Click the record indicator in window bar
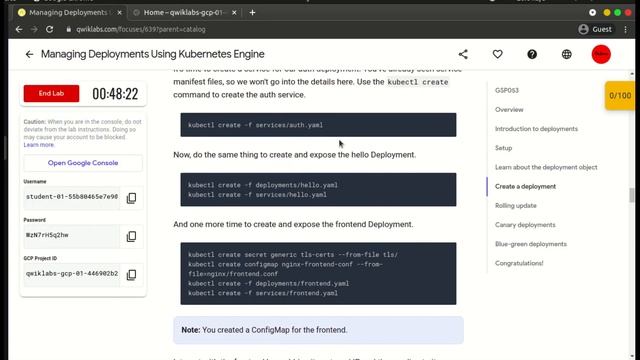Image resolution: width=640 pixels, height=360 pixels. 593,13
